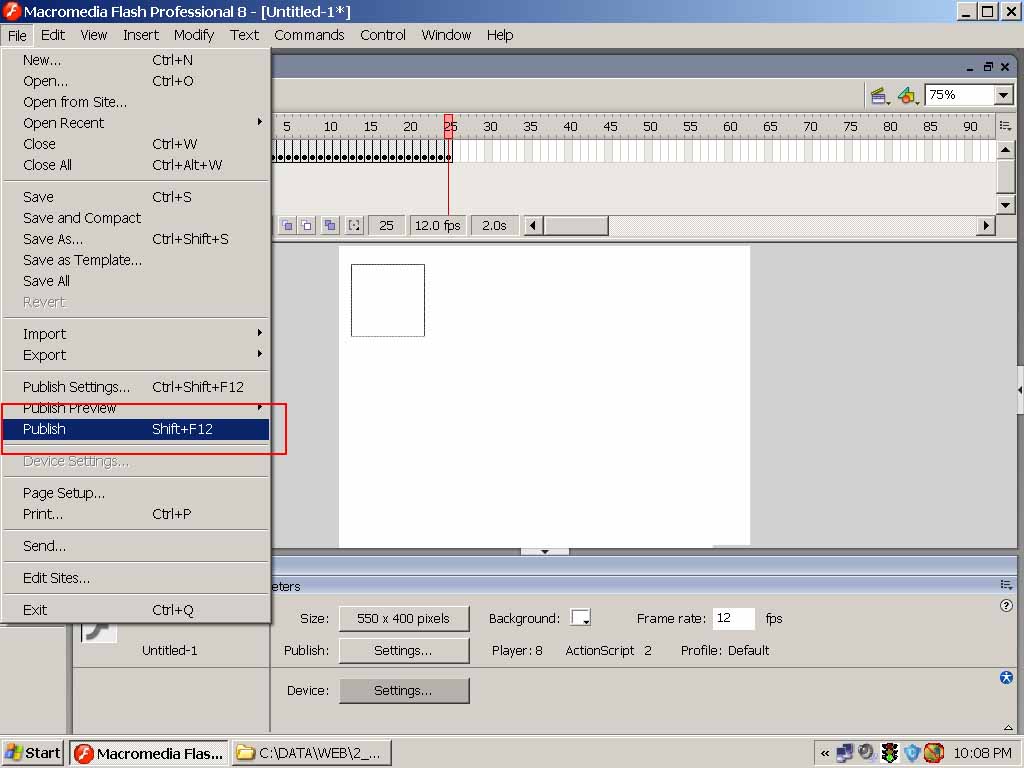This screenshot has width=1024, height=768.
Task: Click the Frame rate input field
Action: [733, 618]
